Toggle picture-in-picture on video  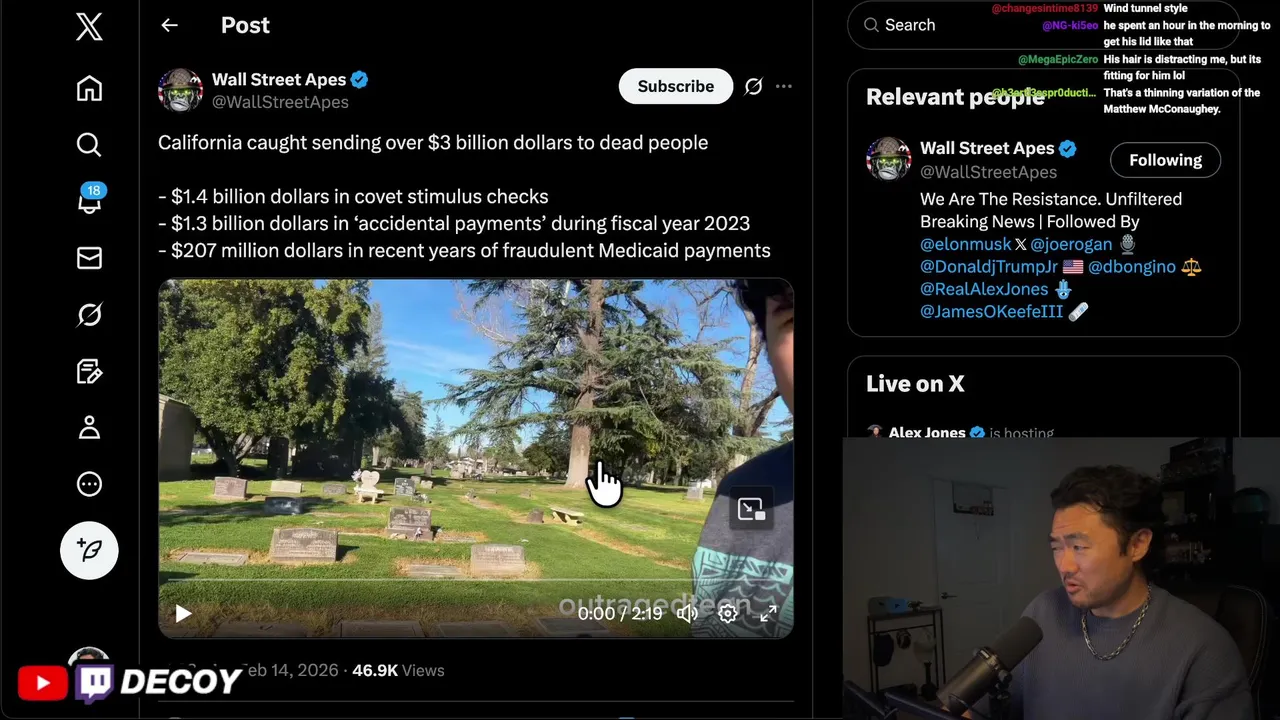751,509
